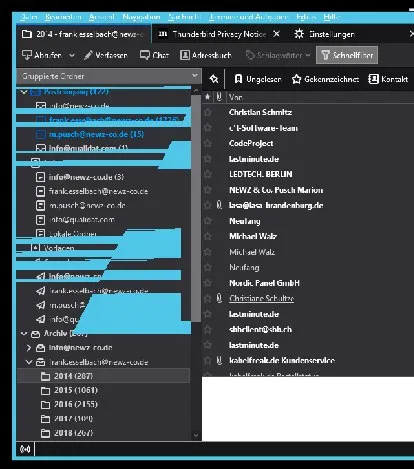Click Verfassen to compose a message
The image size is (414, 469).
point(106,55)
